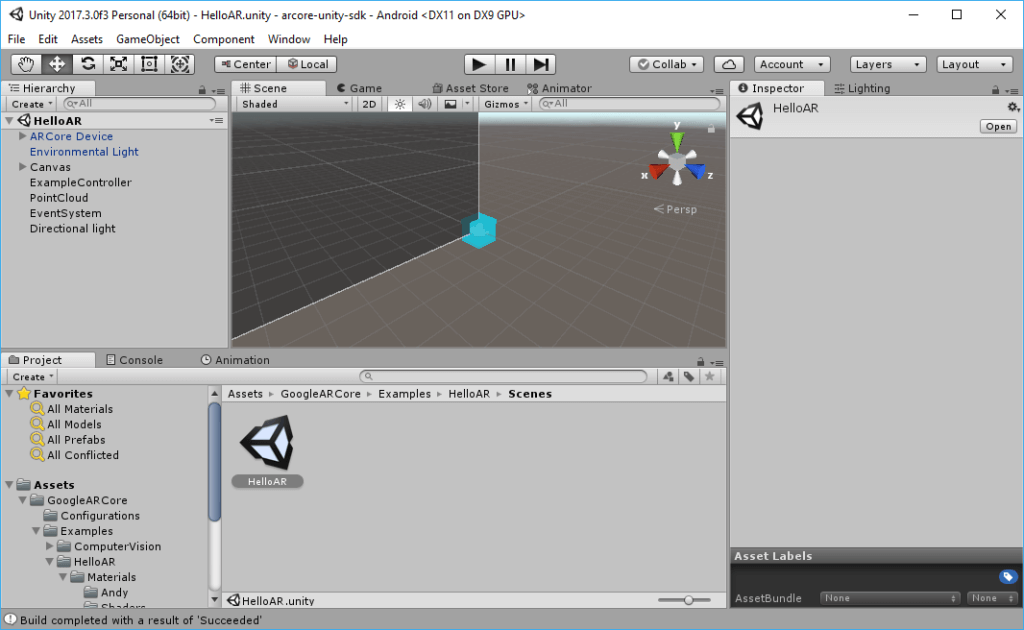The width and height of the screenshot is (1024, 630).
Task: Select the Rotate tool
Action: tap(88, 64)
